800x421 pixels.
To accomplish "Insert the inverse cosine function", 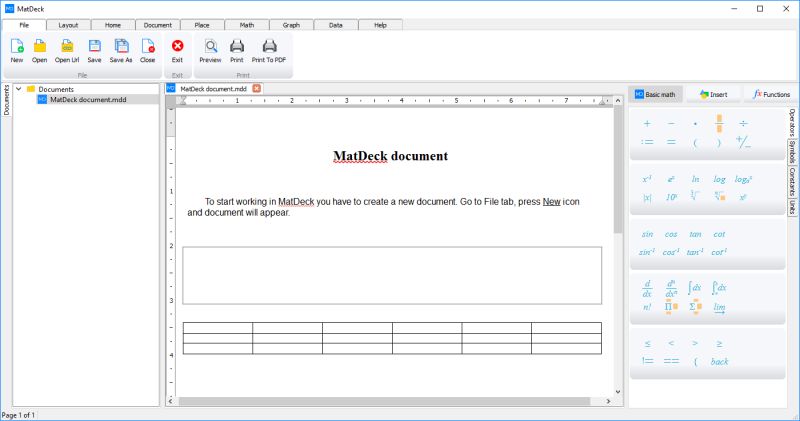I will (670, 252).
